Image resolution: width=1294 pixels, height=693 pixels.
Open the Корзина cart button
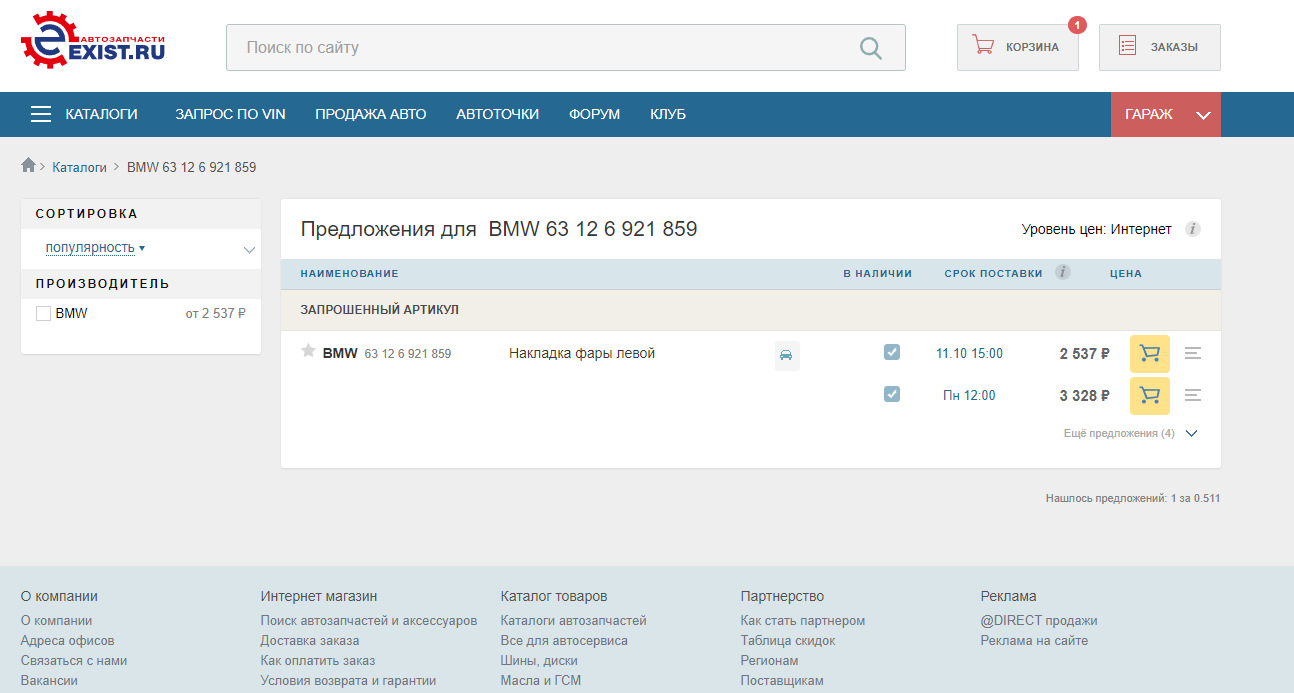pyautogui.click(x=1017, y=47)
